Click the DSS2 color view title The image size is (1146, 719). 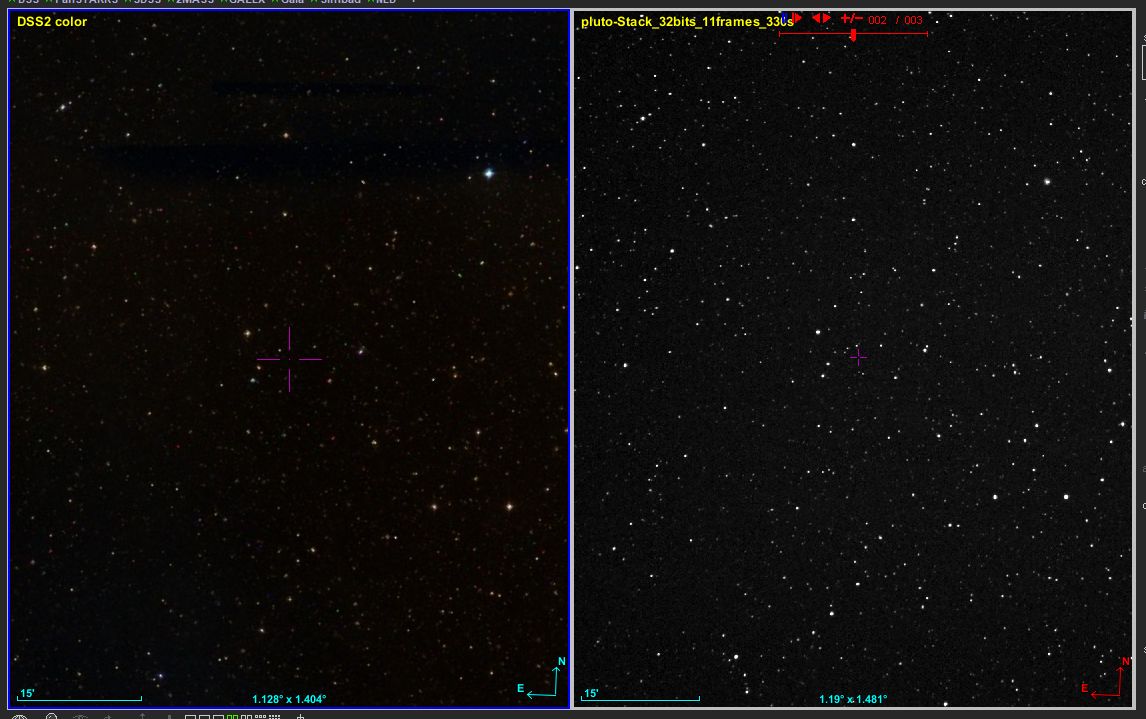pos(52,21)
